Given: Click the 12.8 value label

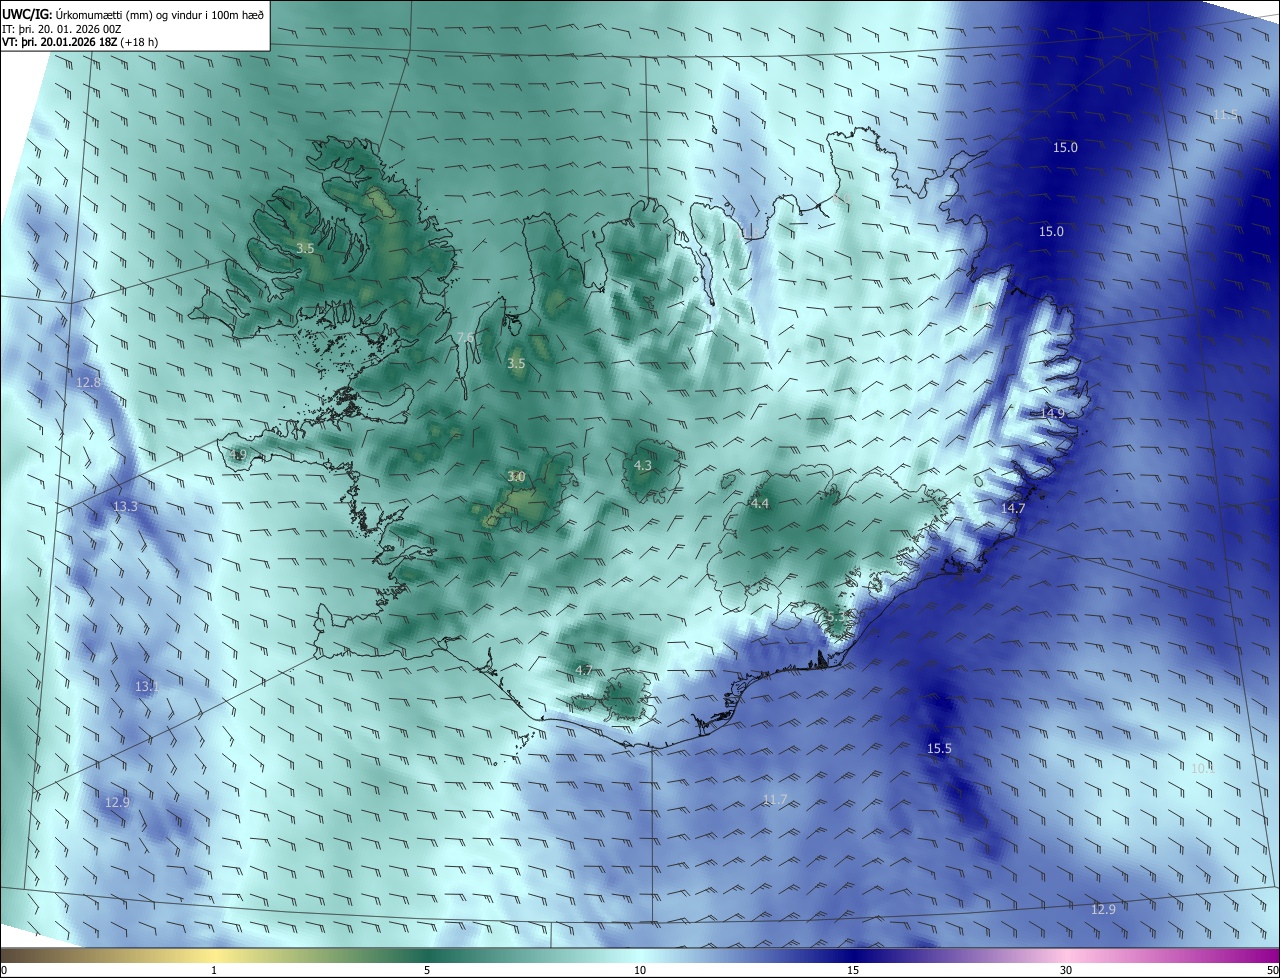Looking at the screenshot, I should 88,382.
